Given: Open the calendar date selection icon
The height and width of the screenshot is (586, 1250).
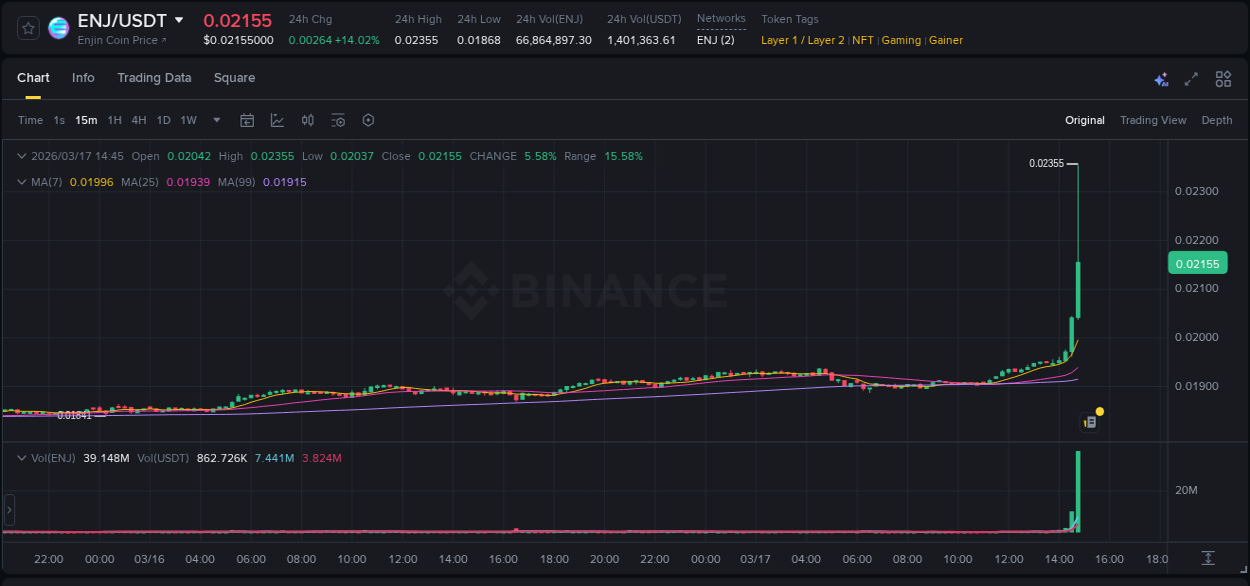Looking at the screenshot, I should point(247,119).
